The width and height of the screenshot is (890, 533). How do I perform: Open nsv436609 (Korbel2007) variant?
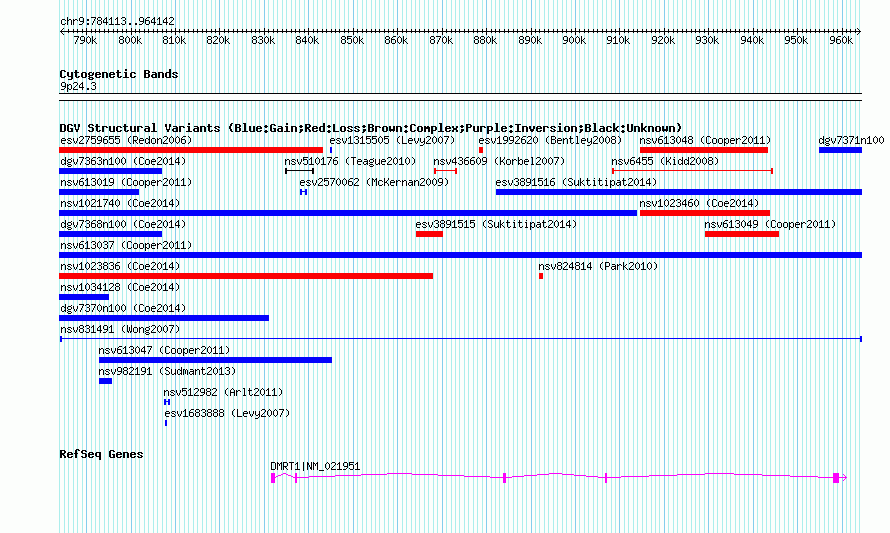(499, 161)
